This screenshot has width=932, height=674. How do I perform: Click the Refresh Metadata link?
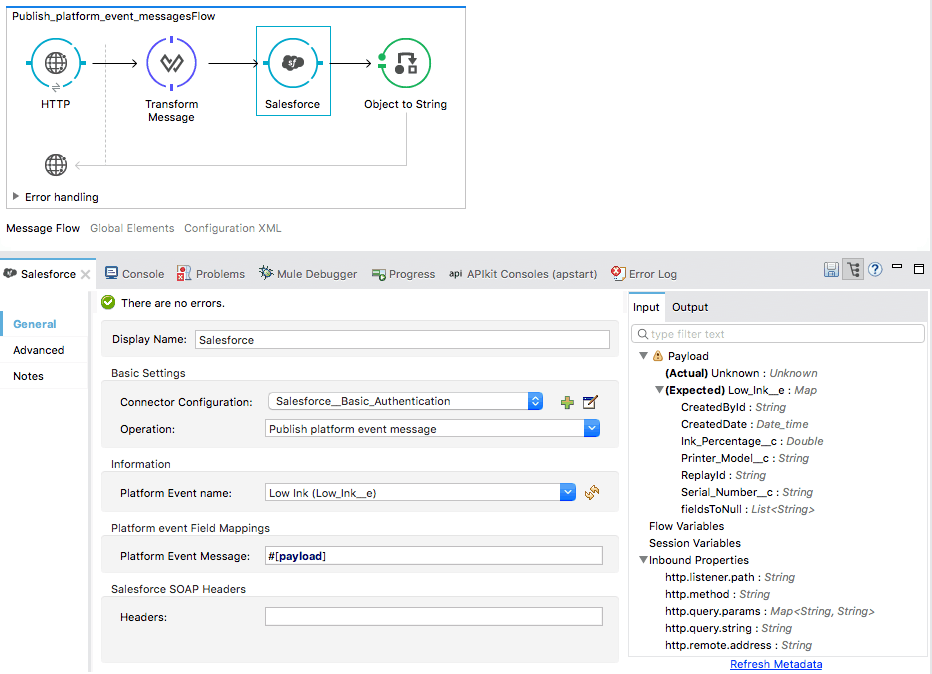[x=776, y=663]
